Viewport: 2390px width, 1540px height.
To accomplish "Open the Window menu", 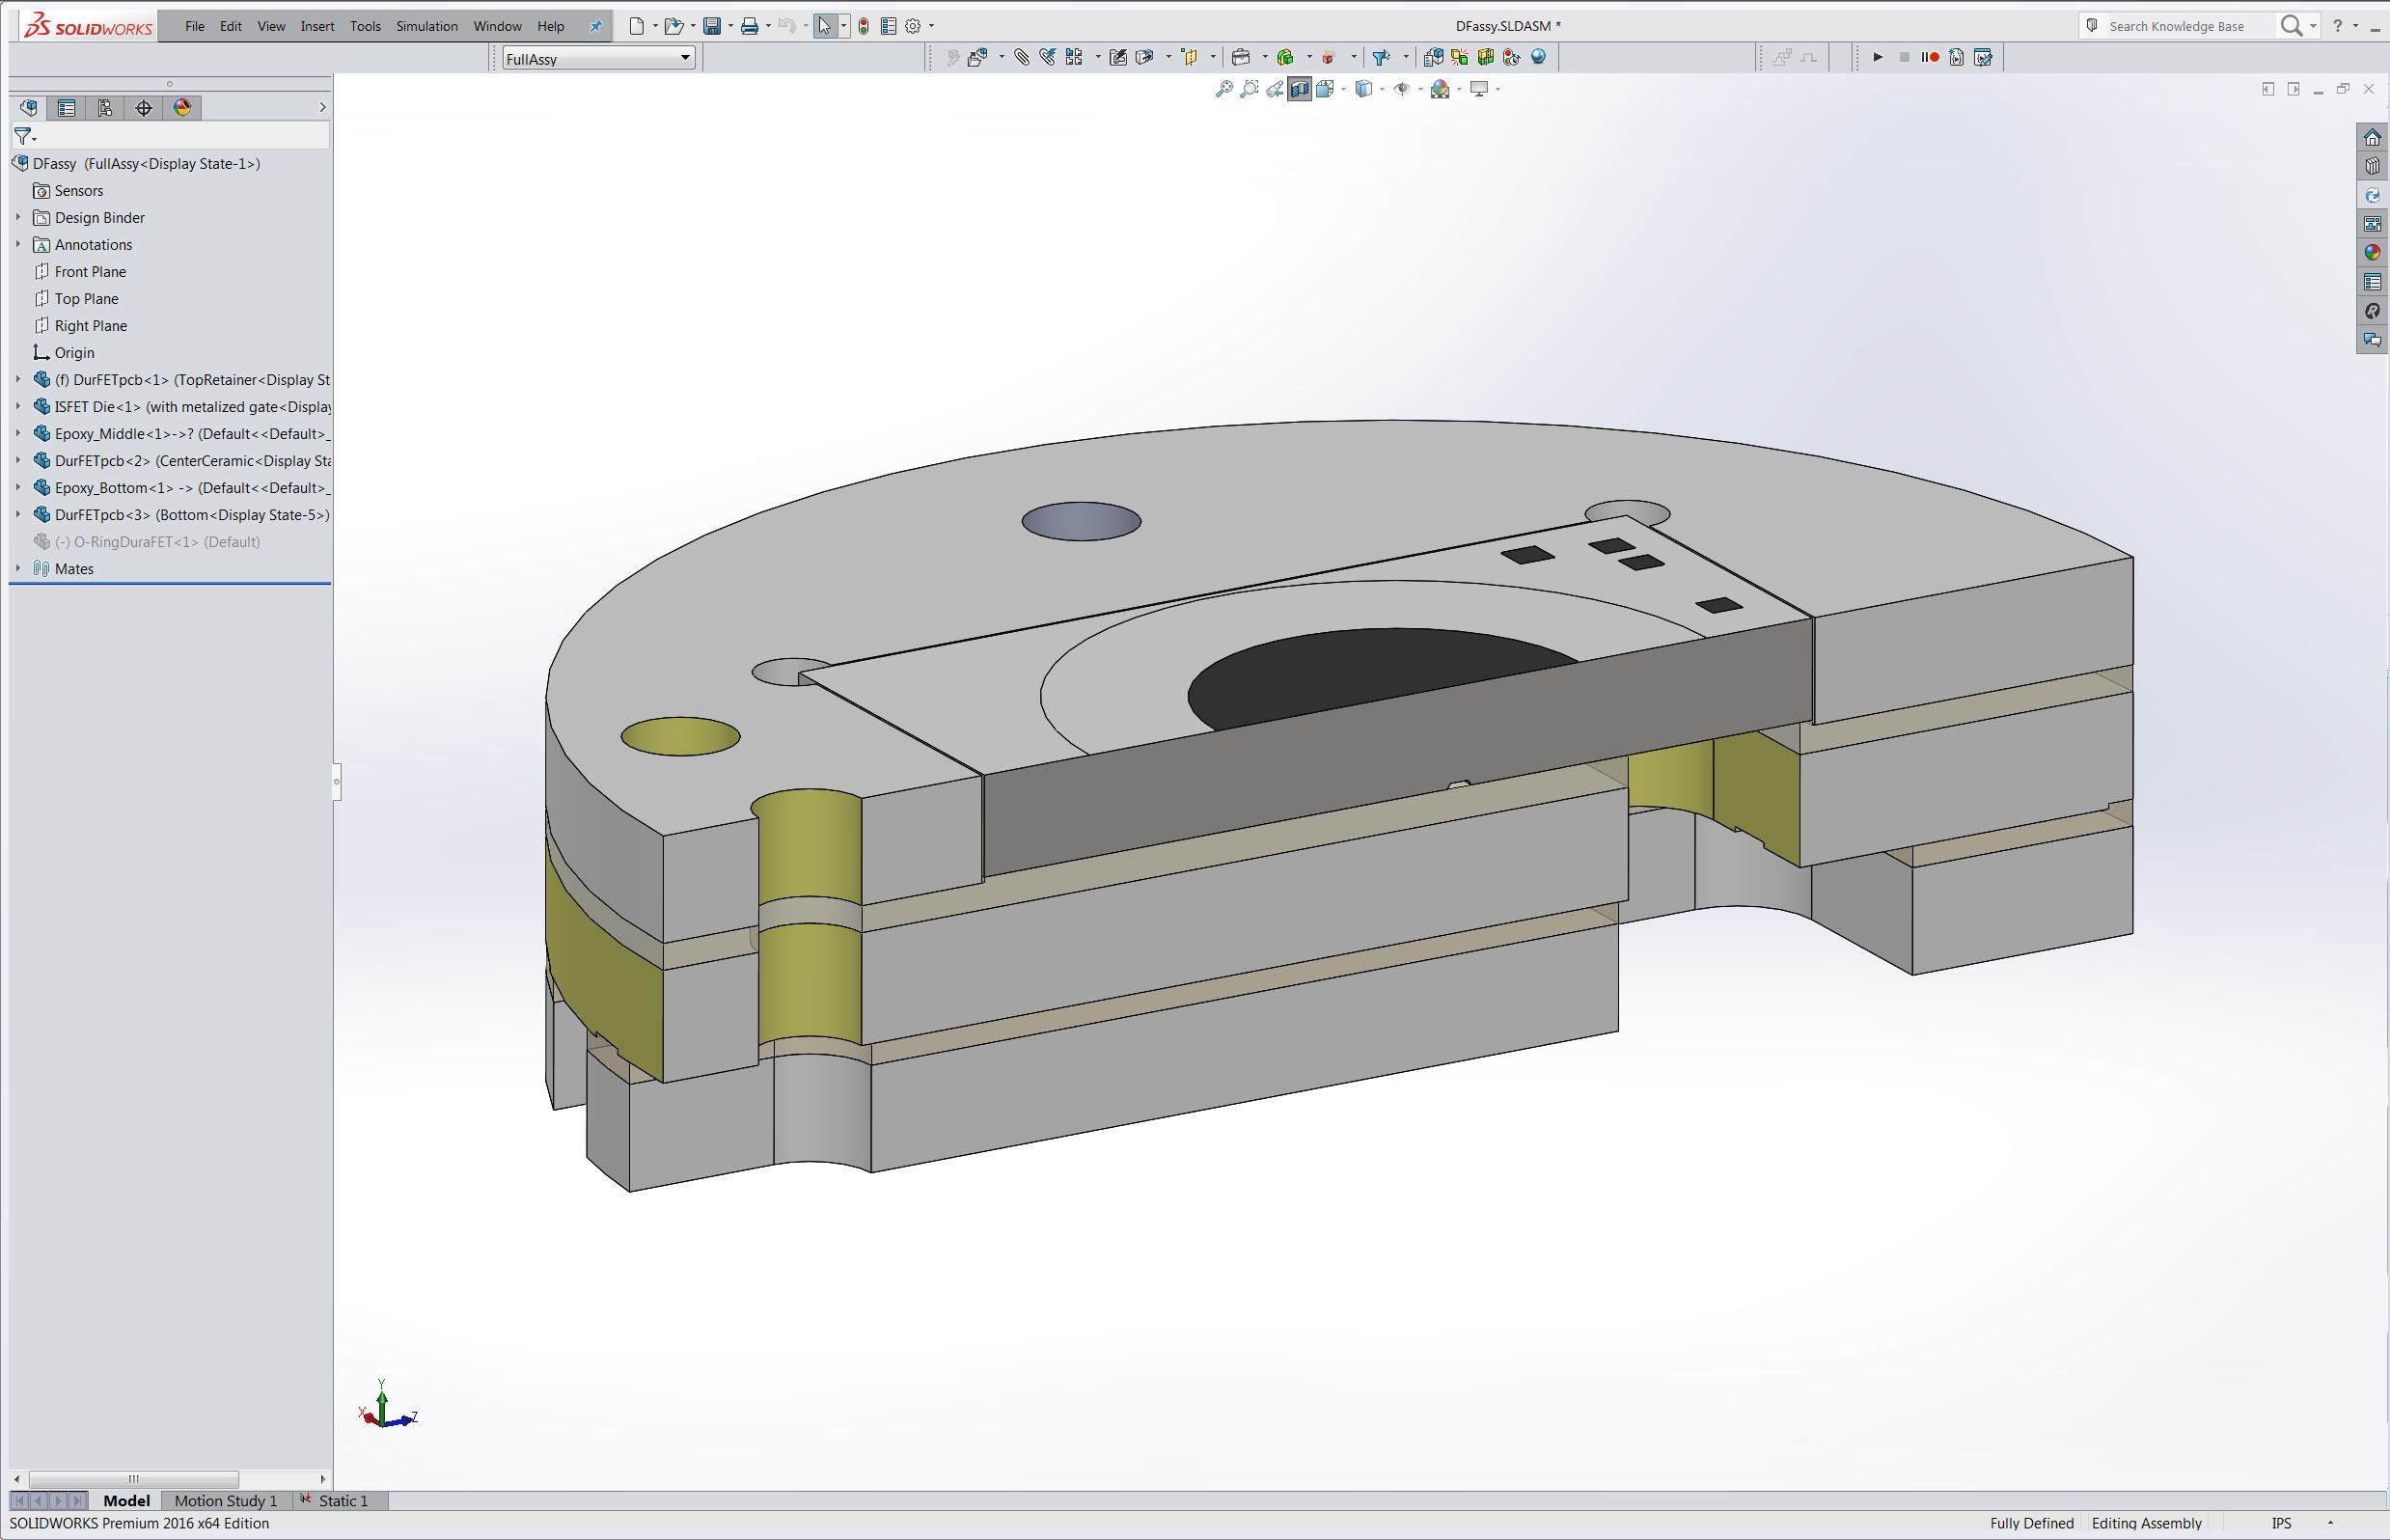I will point(497,27).
